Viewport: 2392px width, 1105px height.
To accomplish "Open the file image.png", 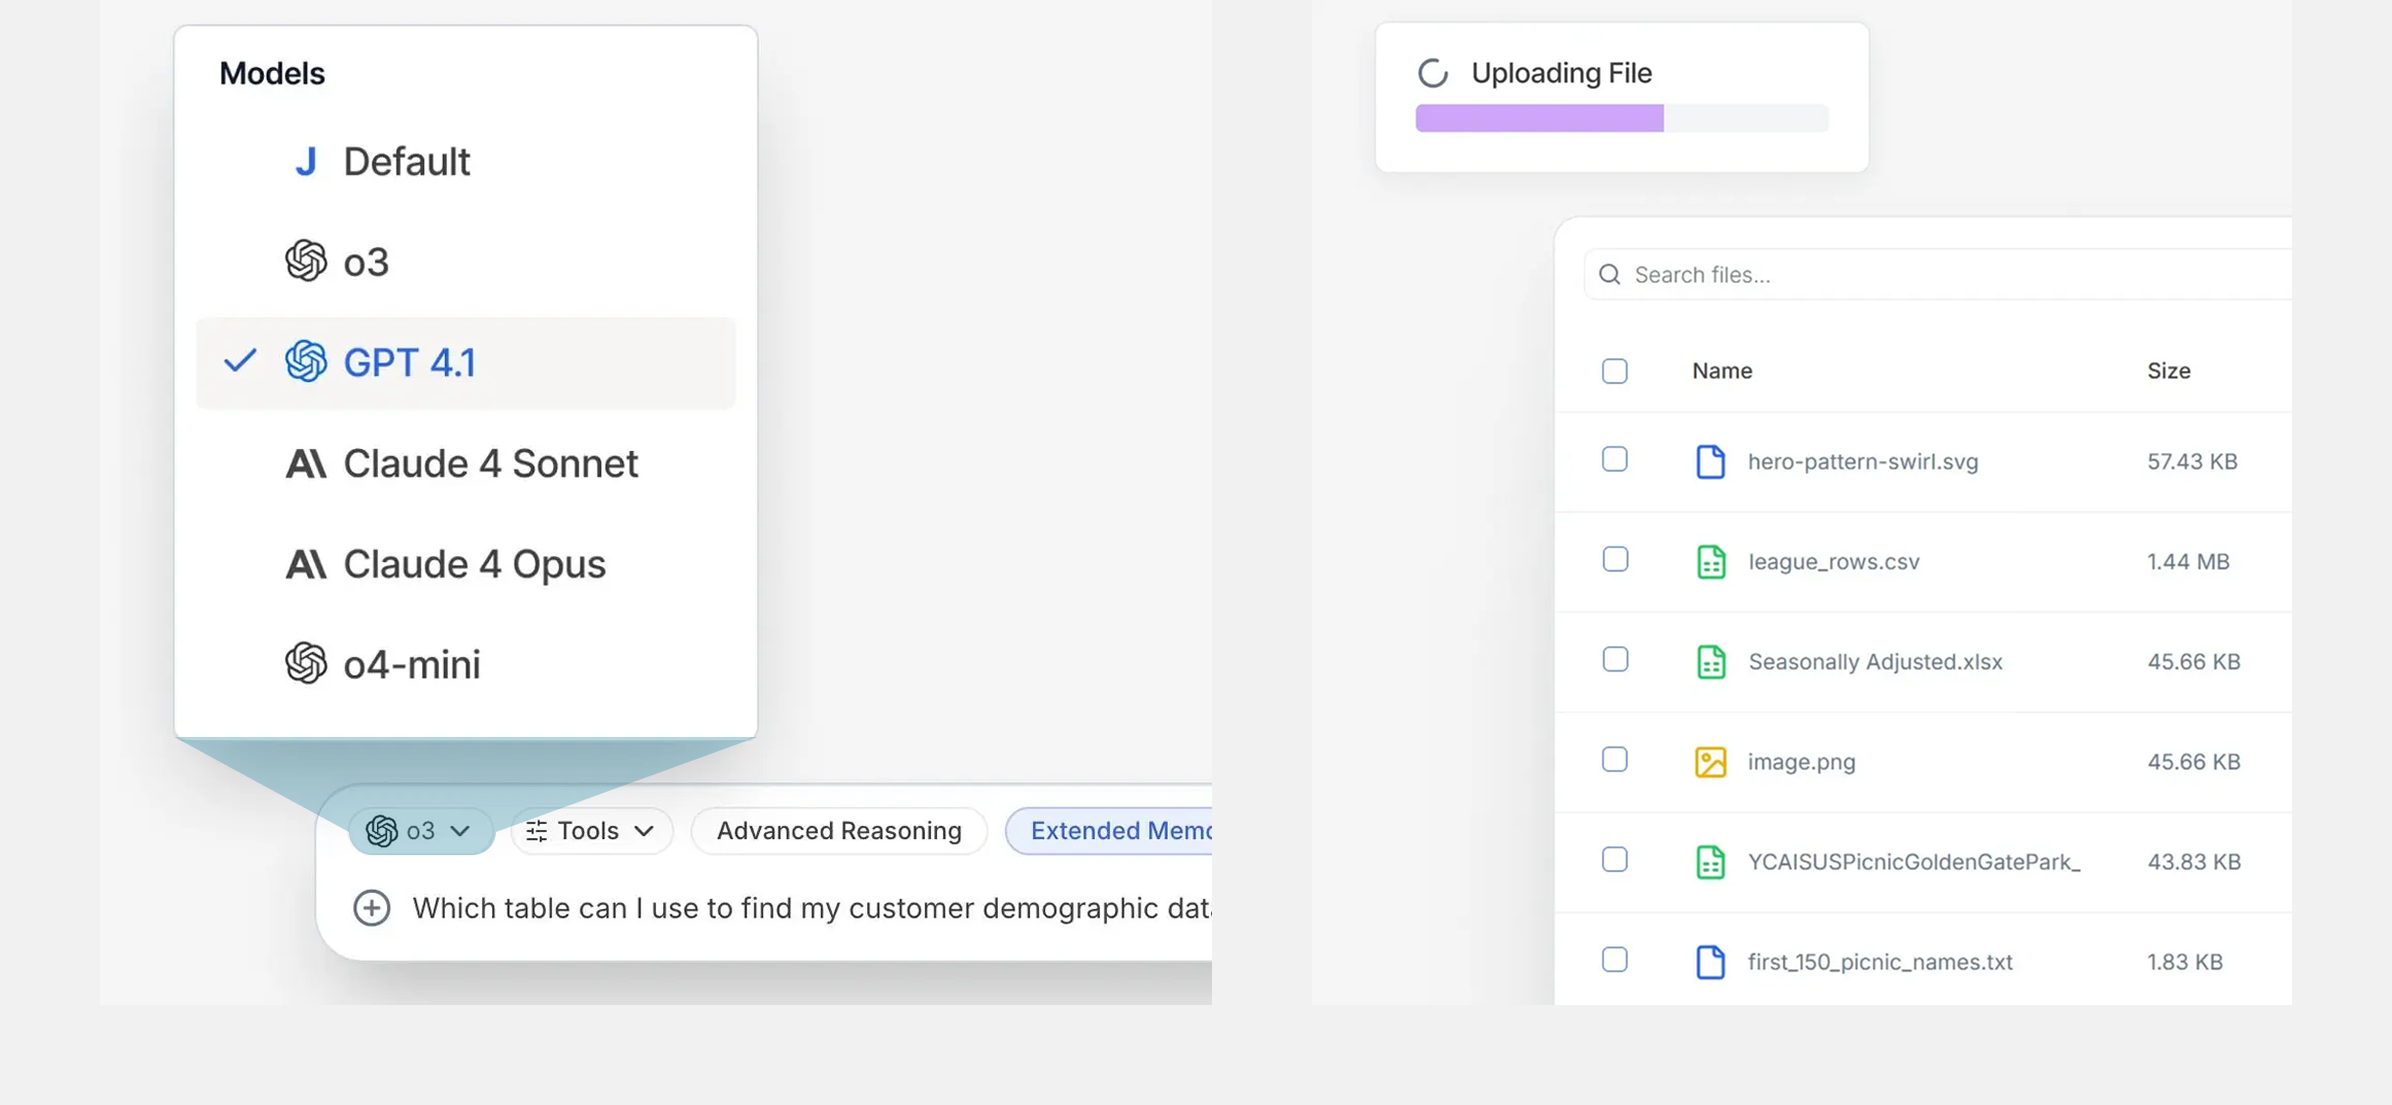I will (x=1801, y=761).
